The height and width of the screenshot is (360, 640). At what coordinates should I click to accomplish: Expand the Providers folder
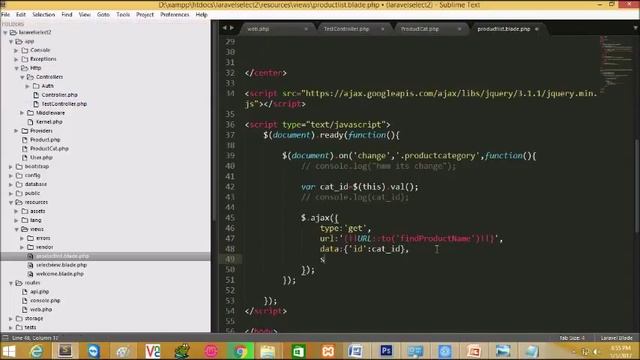pos(17,131)
